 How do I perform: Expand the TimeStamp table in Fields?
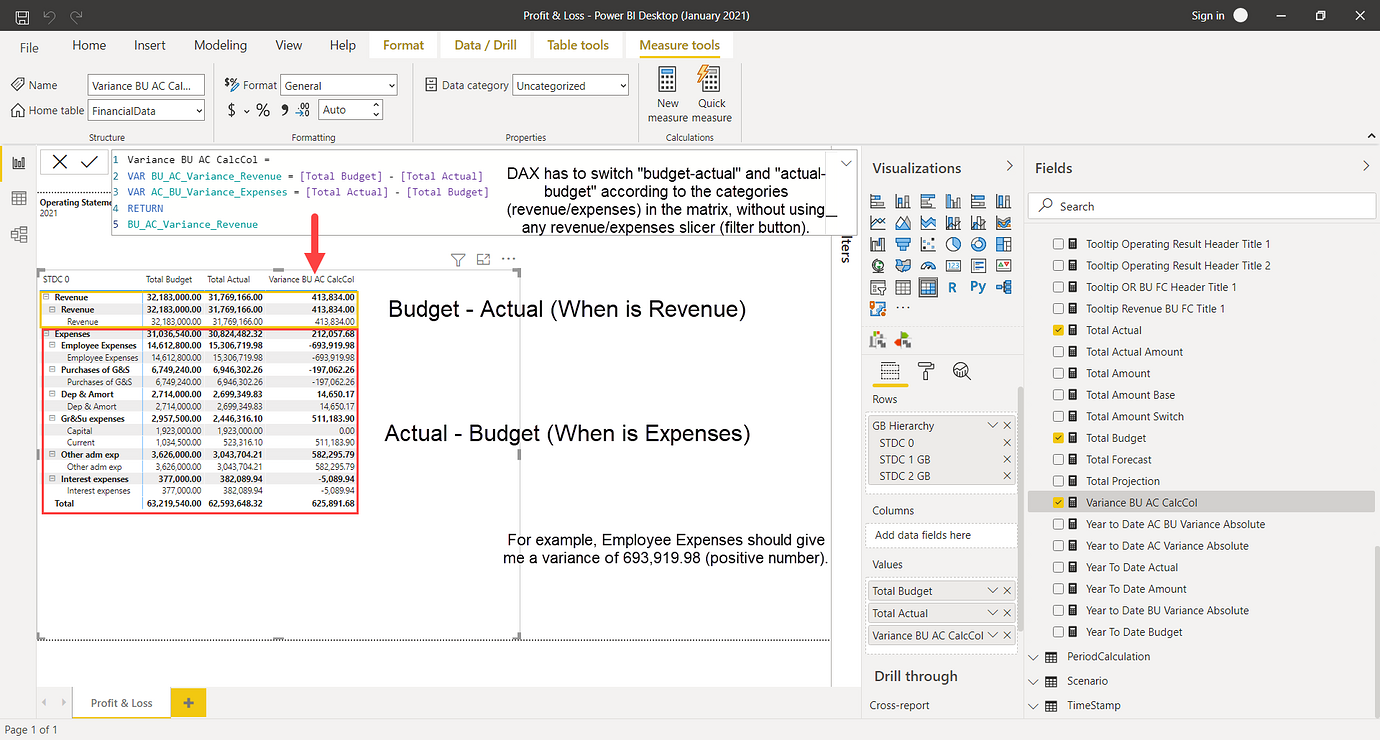(x=1034, y=705)
